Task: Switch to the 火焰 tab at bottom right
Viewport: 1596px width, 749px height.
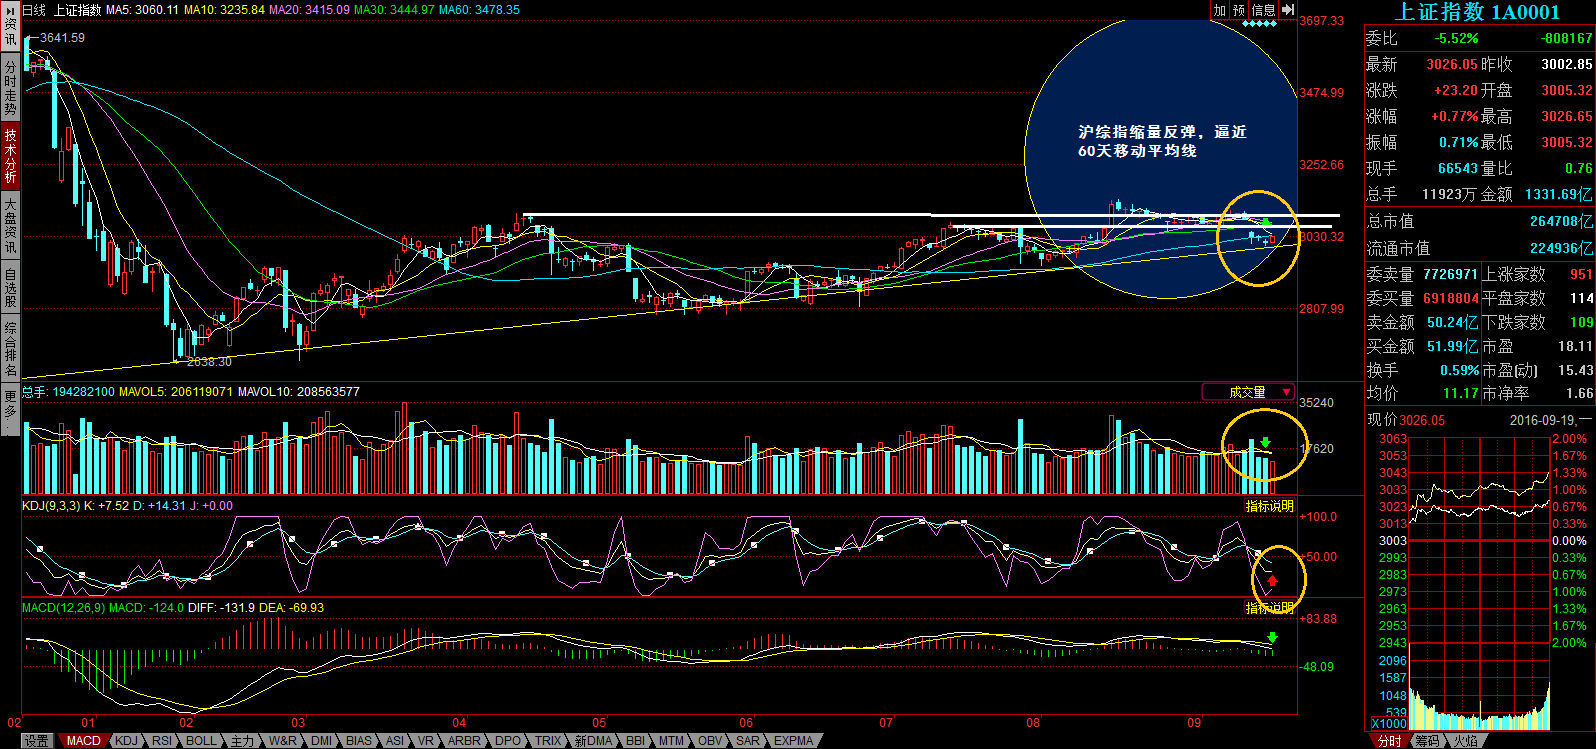Action: 1466,741
